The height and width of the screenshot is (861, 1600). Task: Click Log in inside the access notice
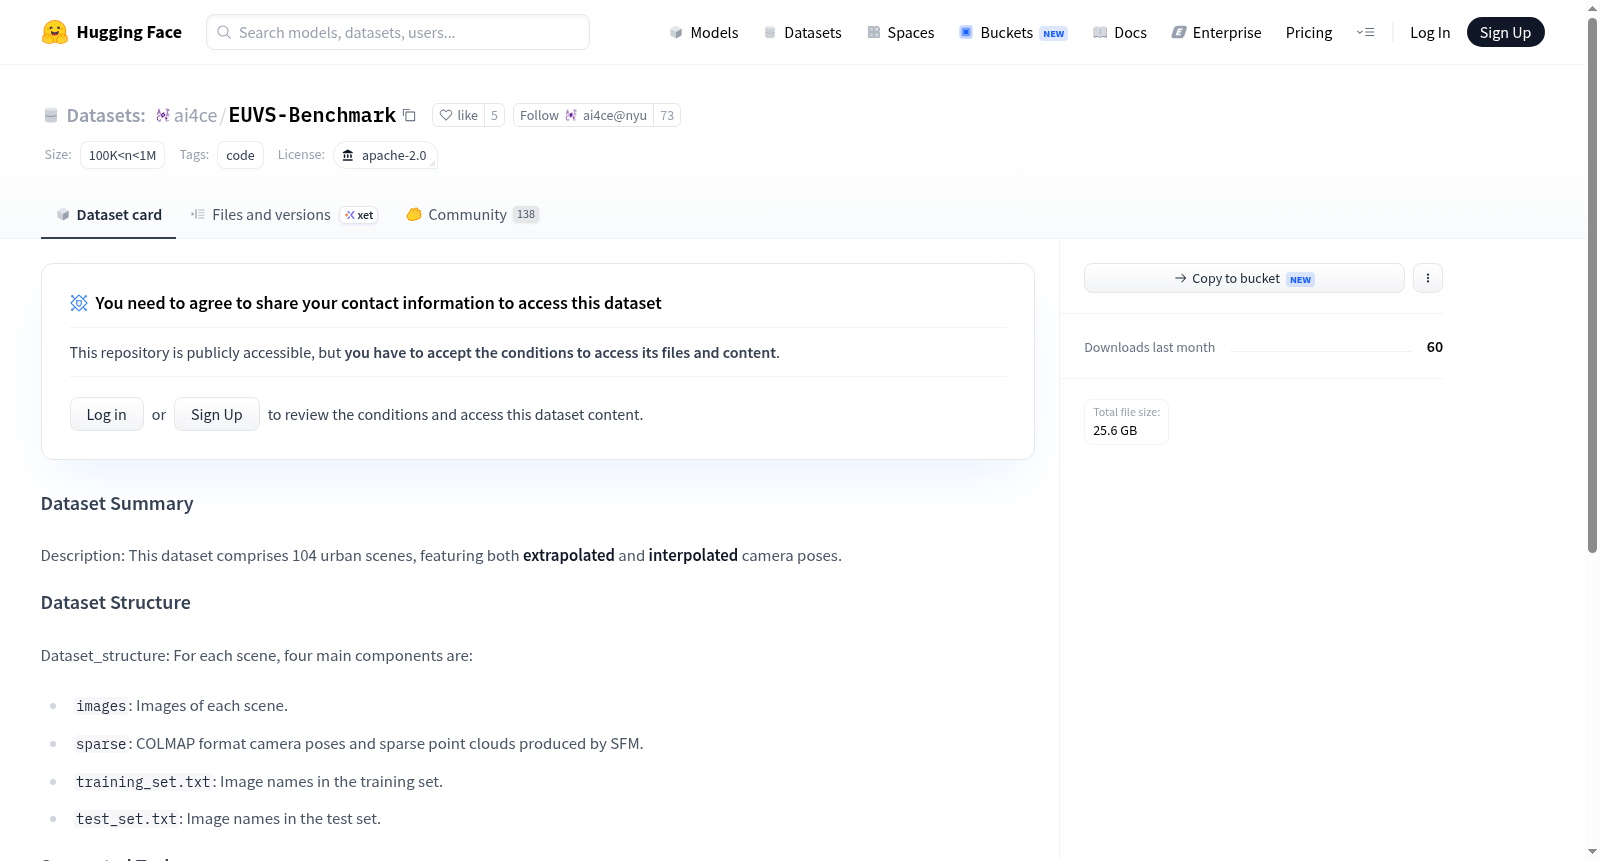point(107,414)
